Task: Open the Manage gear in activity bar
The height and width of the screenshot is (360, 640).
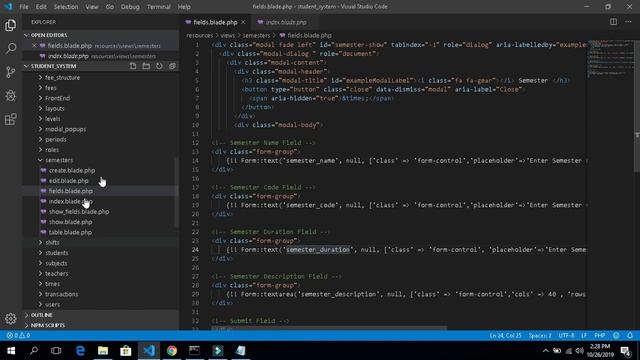Action: point(11,318)
